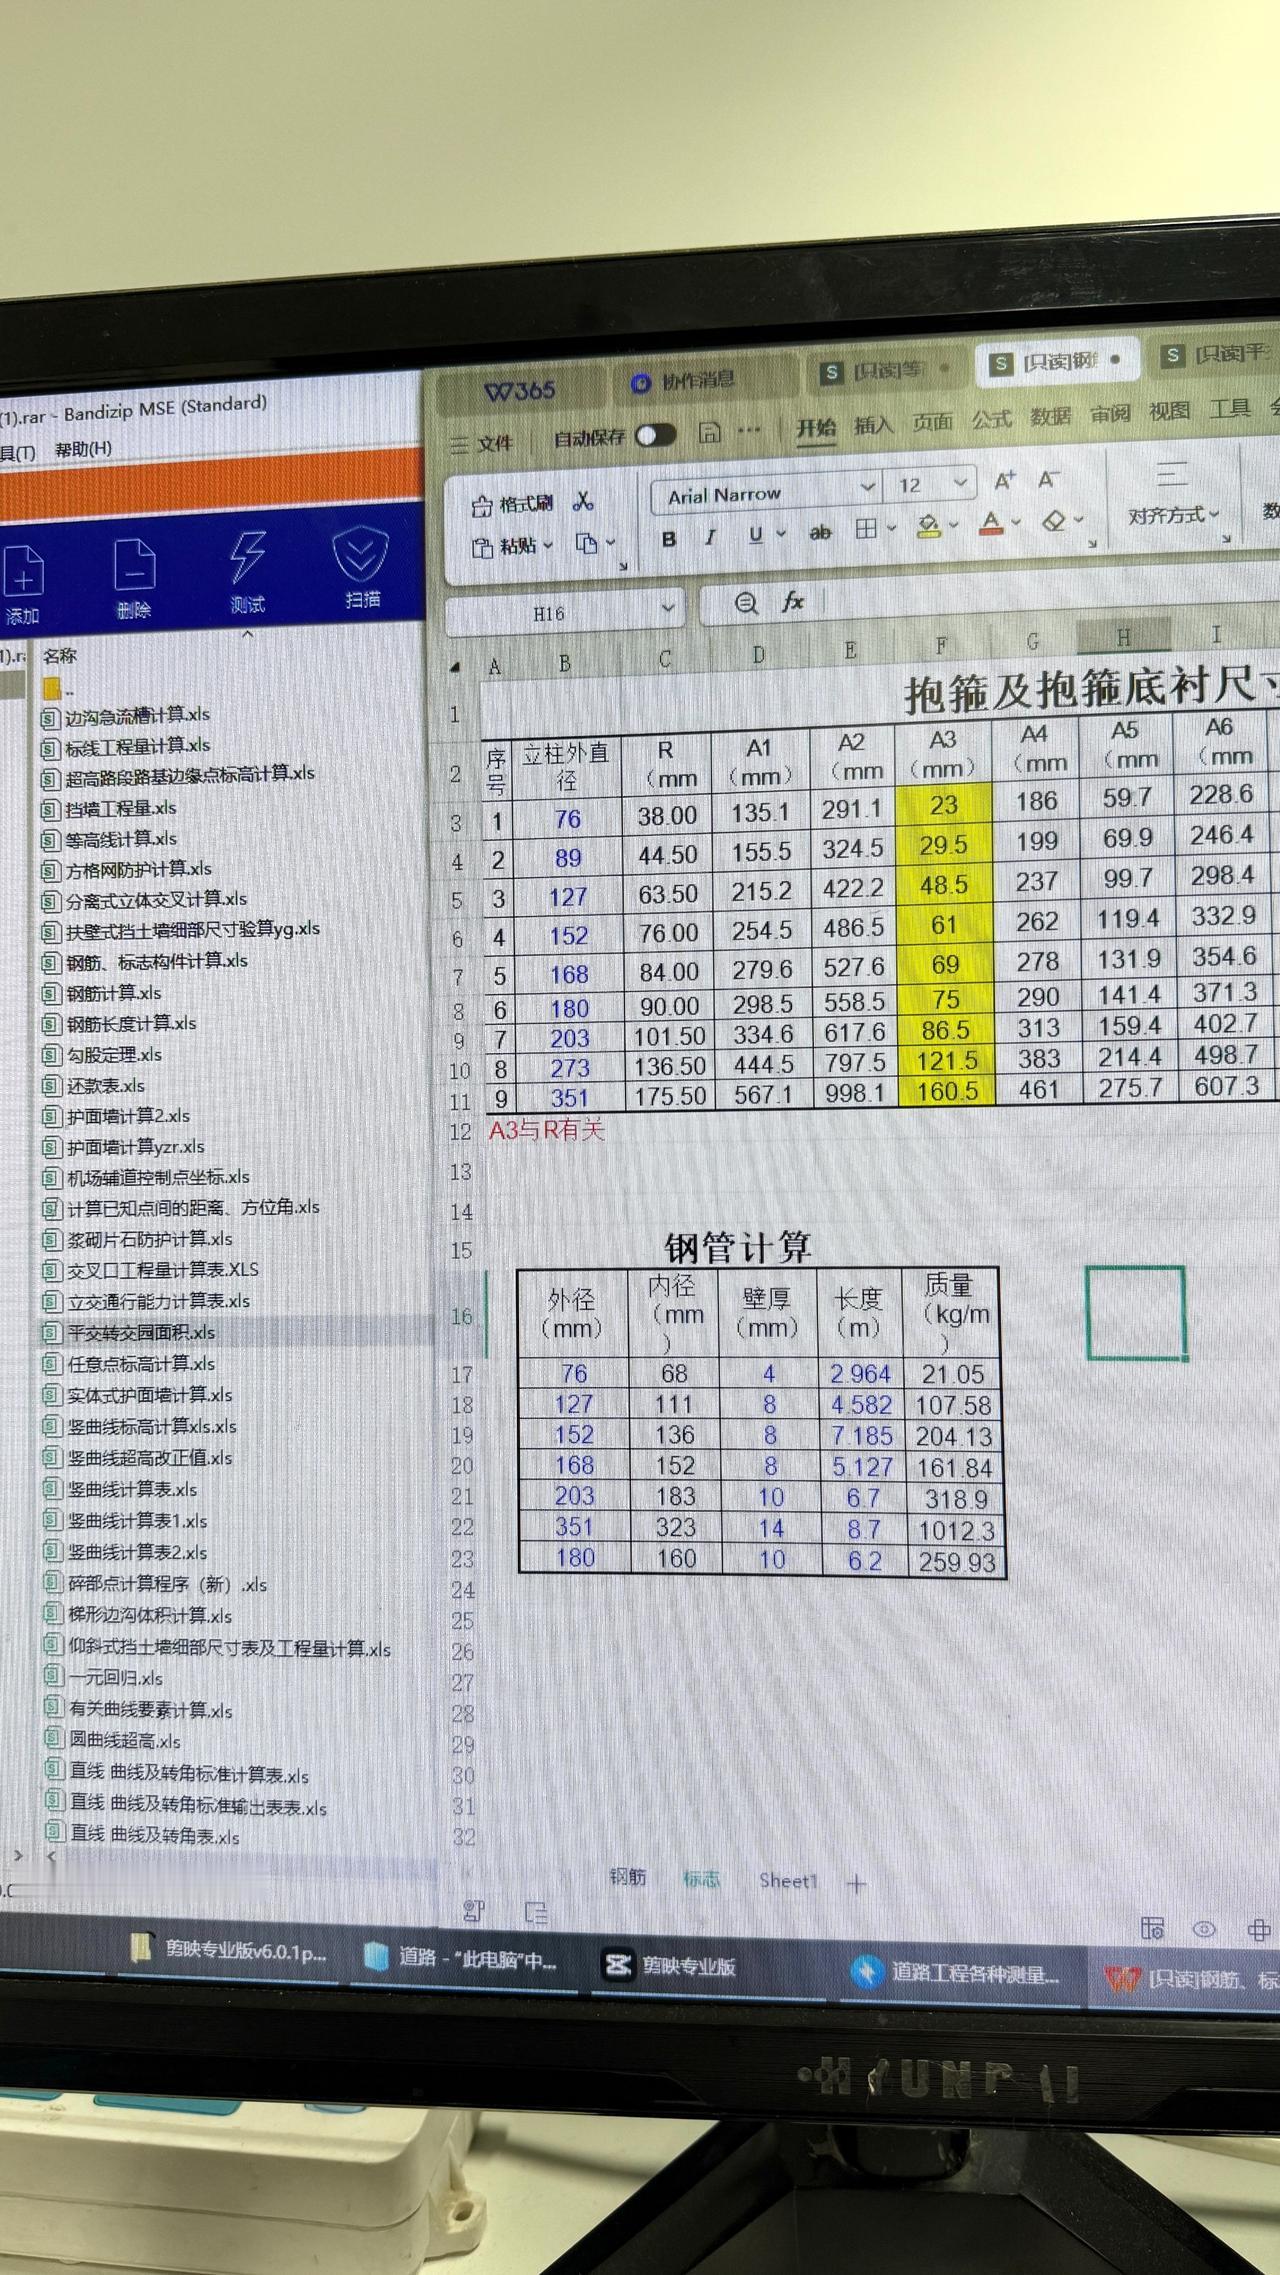Click the cell borders icon
Screen dimensions: 1280x2275
pos(866,529)
